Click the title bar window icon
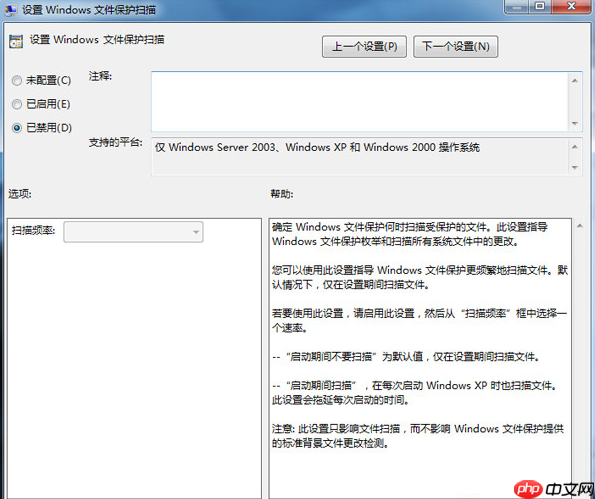This screenshot has height=499, width=595. click(x=10, y=9)
